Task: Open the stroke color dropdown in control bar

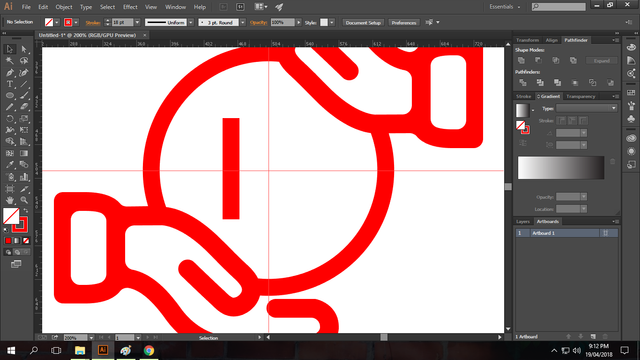Action: (76, 22)
